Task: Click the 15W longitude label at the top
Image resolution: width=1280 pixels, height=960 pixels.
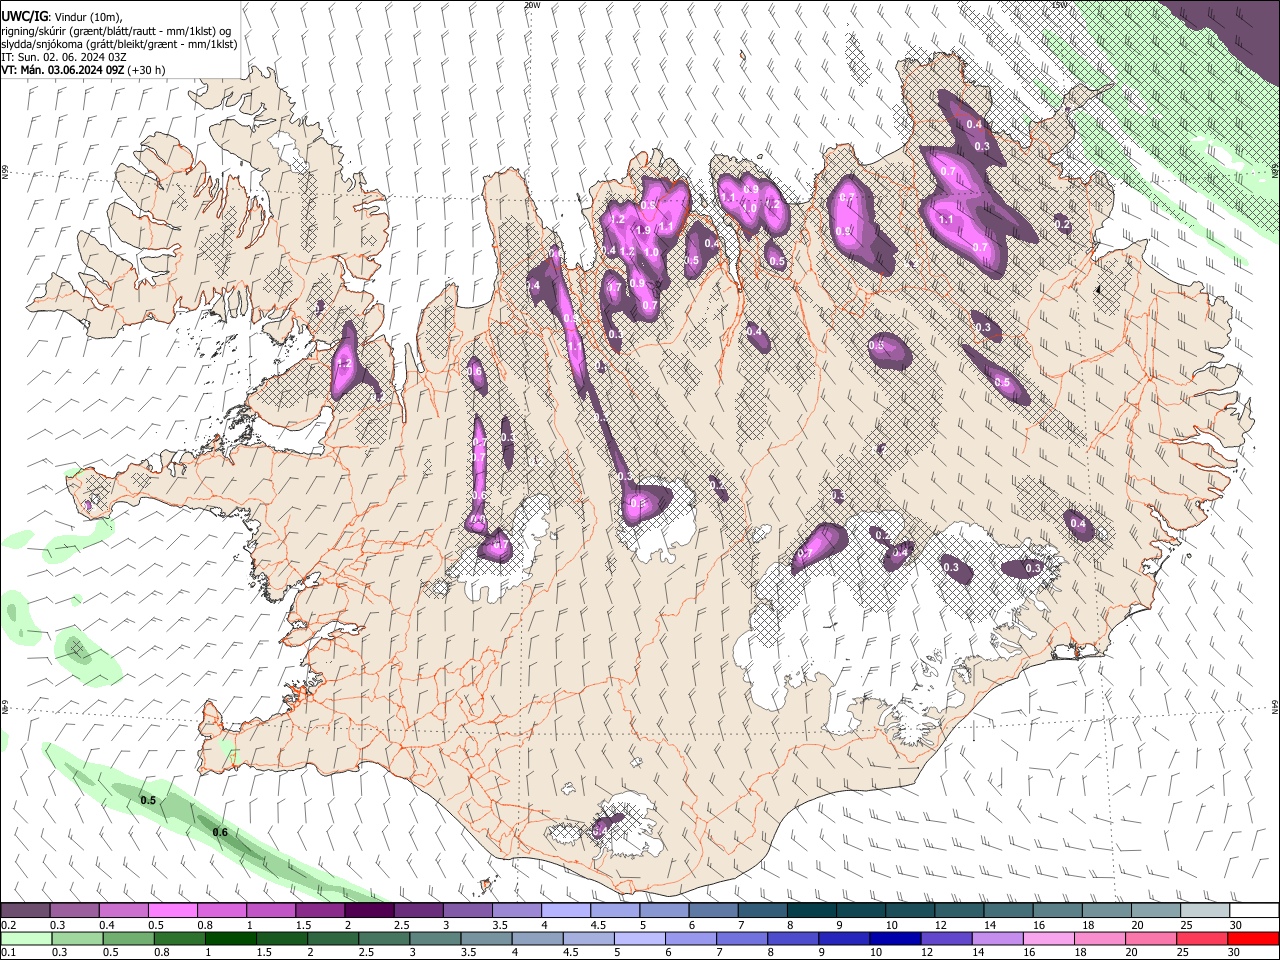Action: click(x=1060, y=5)
